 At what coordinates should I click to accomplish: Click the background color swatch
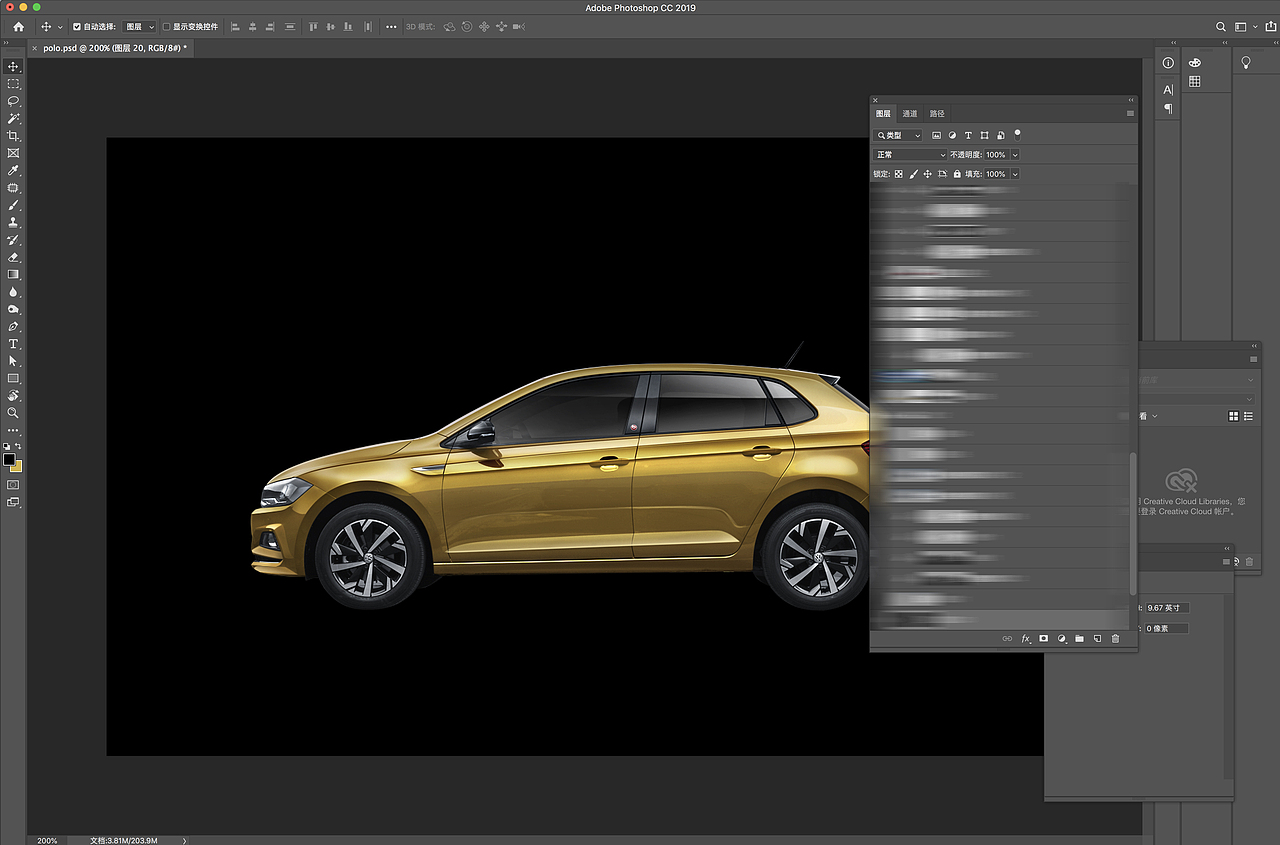[x=17, y=466]
